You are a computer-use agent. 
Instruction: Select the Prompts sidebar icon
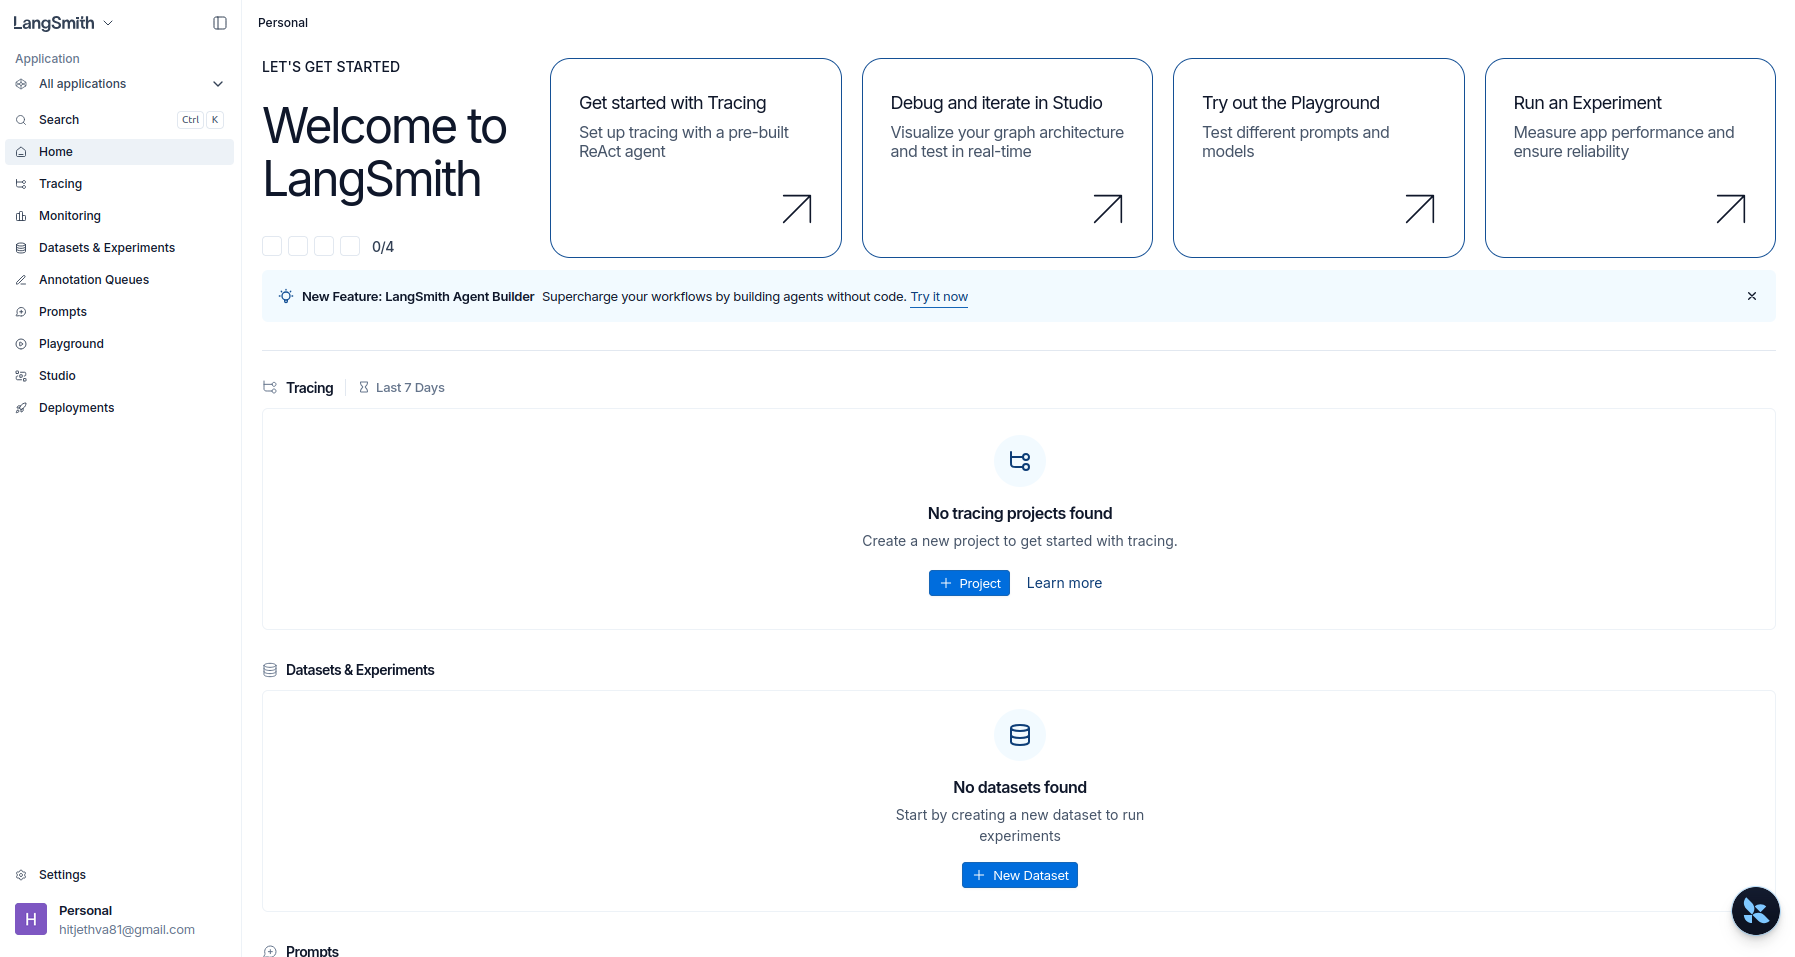21,311
